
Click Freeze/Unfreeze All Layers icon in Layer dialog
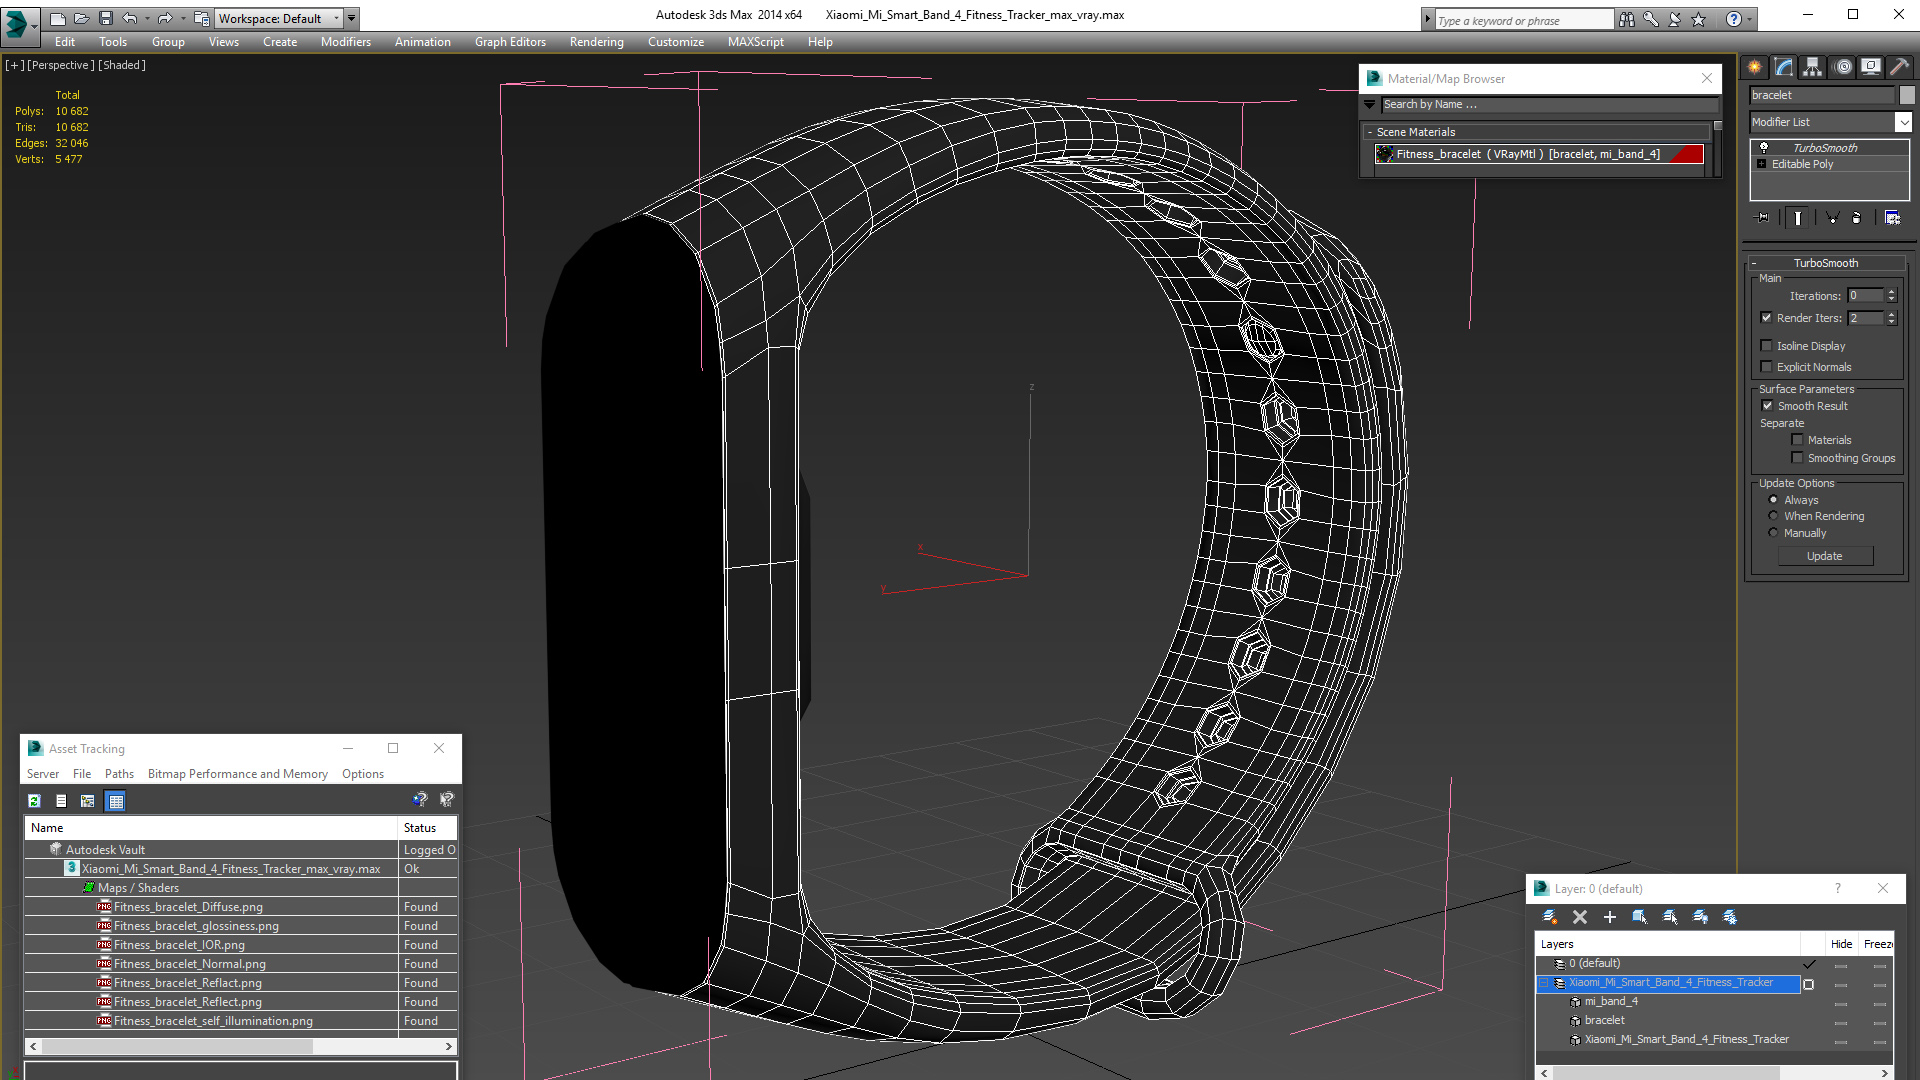[1730, 917]
